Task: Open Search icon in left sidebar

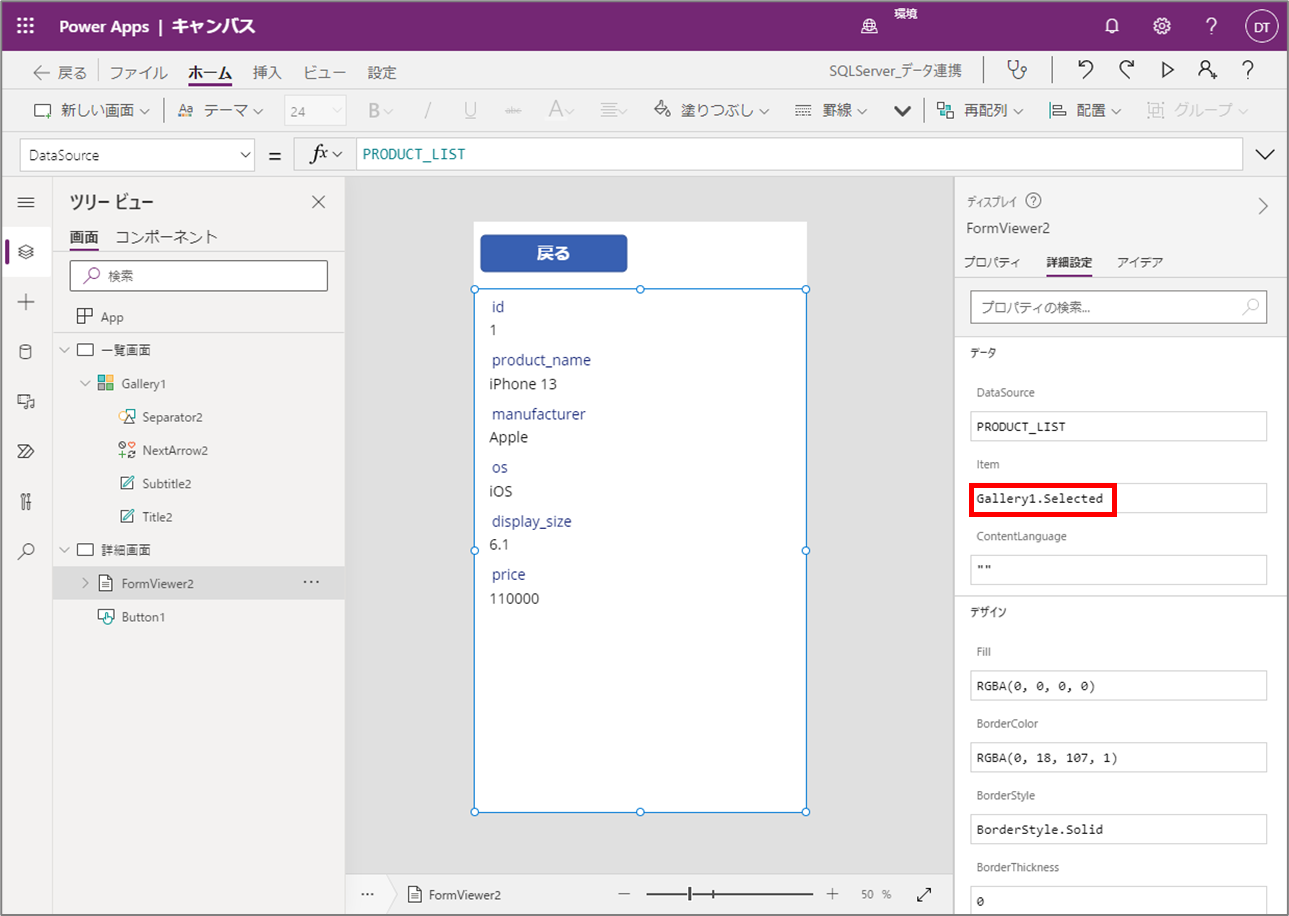Action: [x=26, y=551]
